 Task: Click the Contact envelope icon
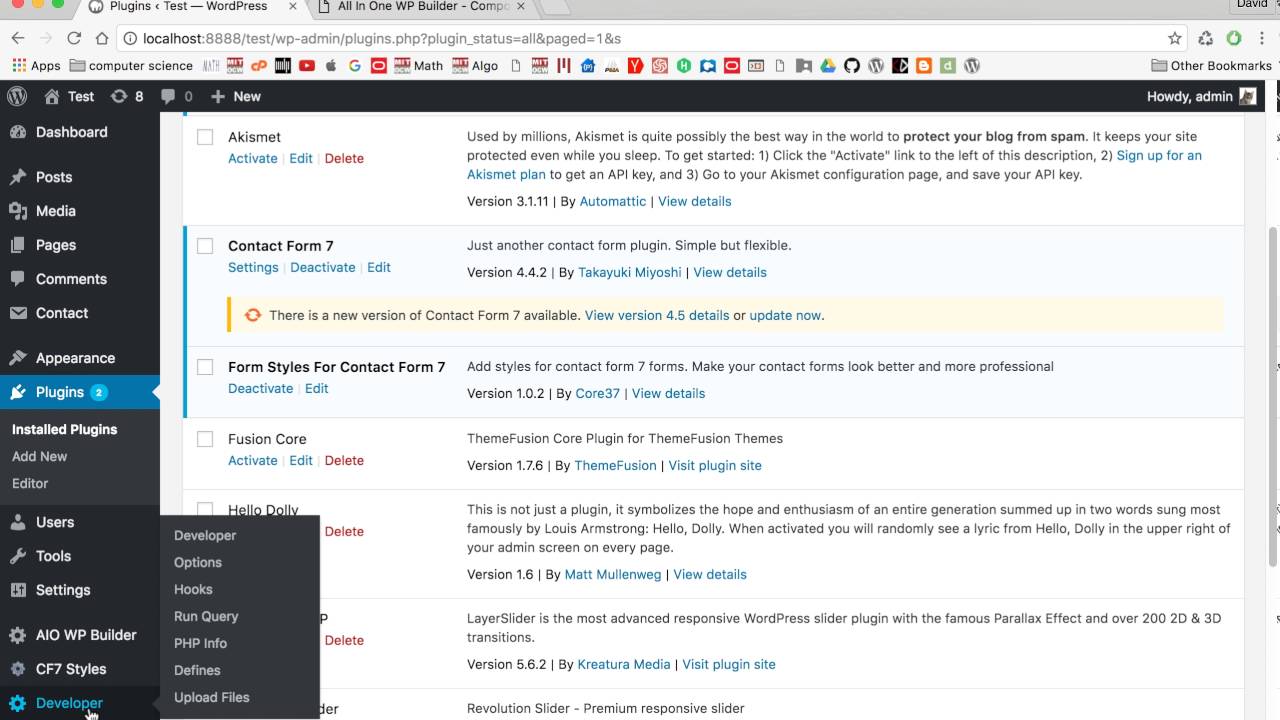click(x=18, y=313)
